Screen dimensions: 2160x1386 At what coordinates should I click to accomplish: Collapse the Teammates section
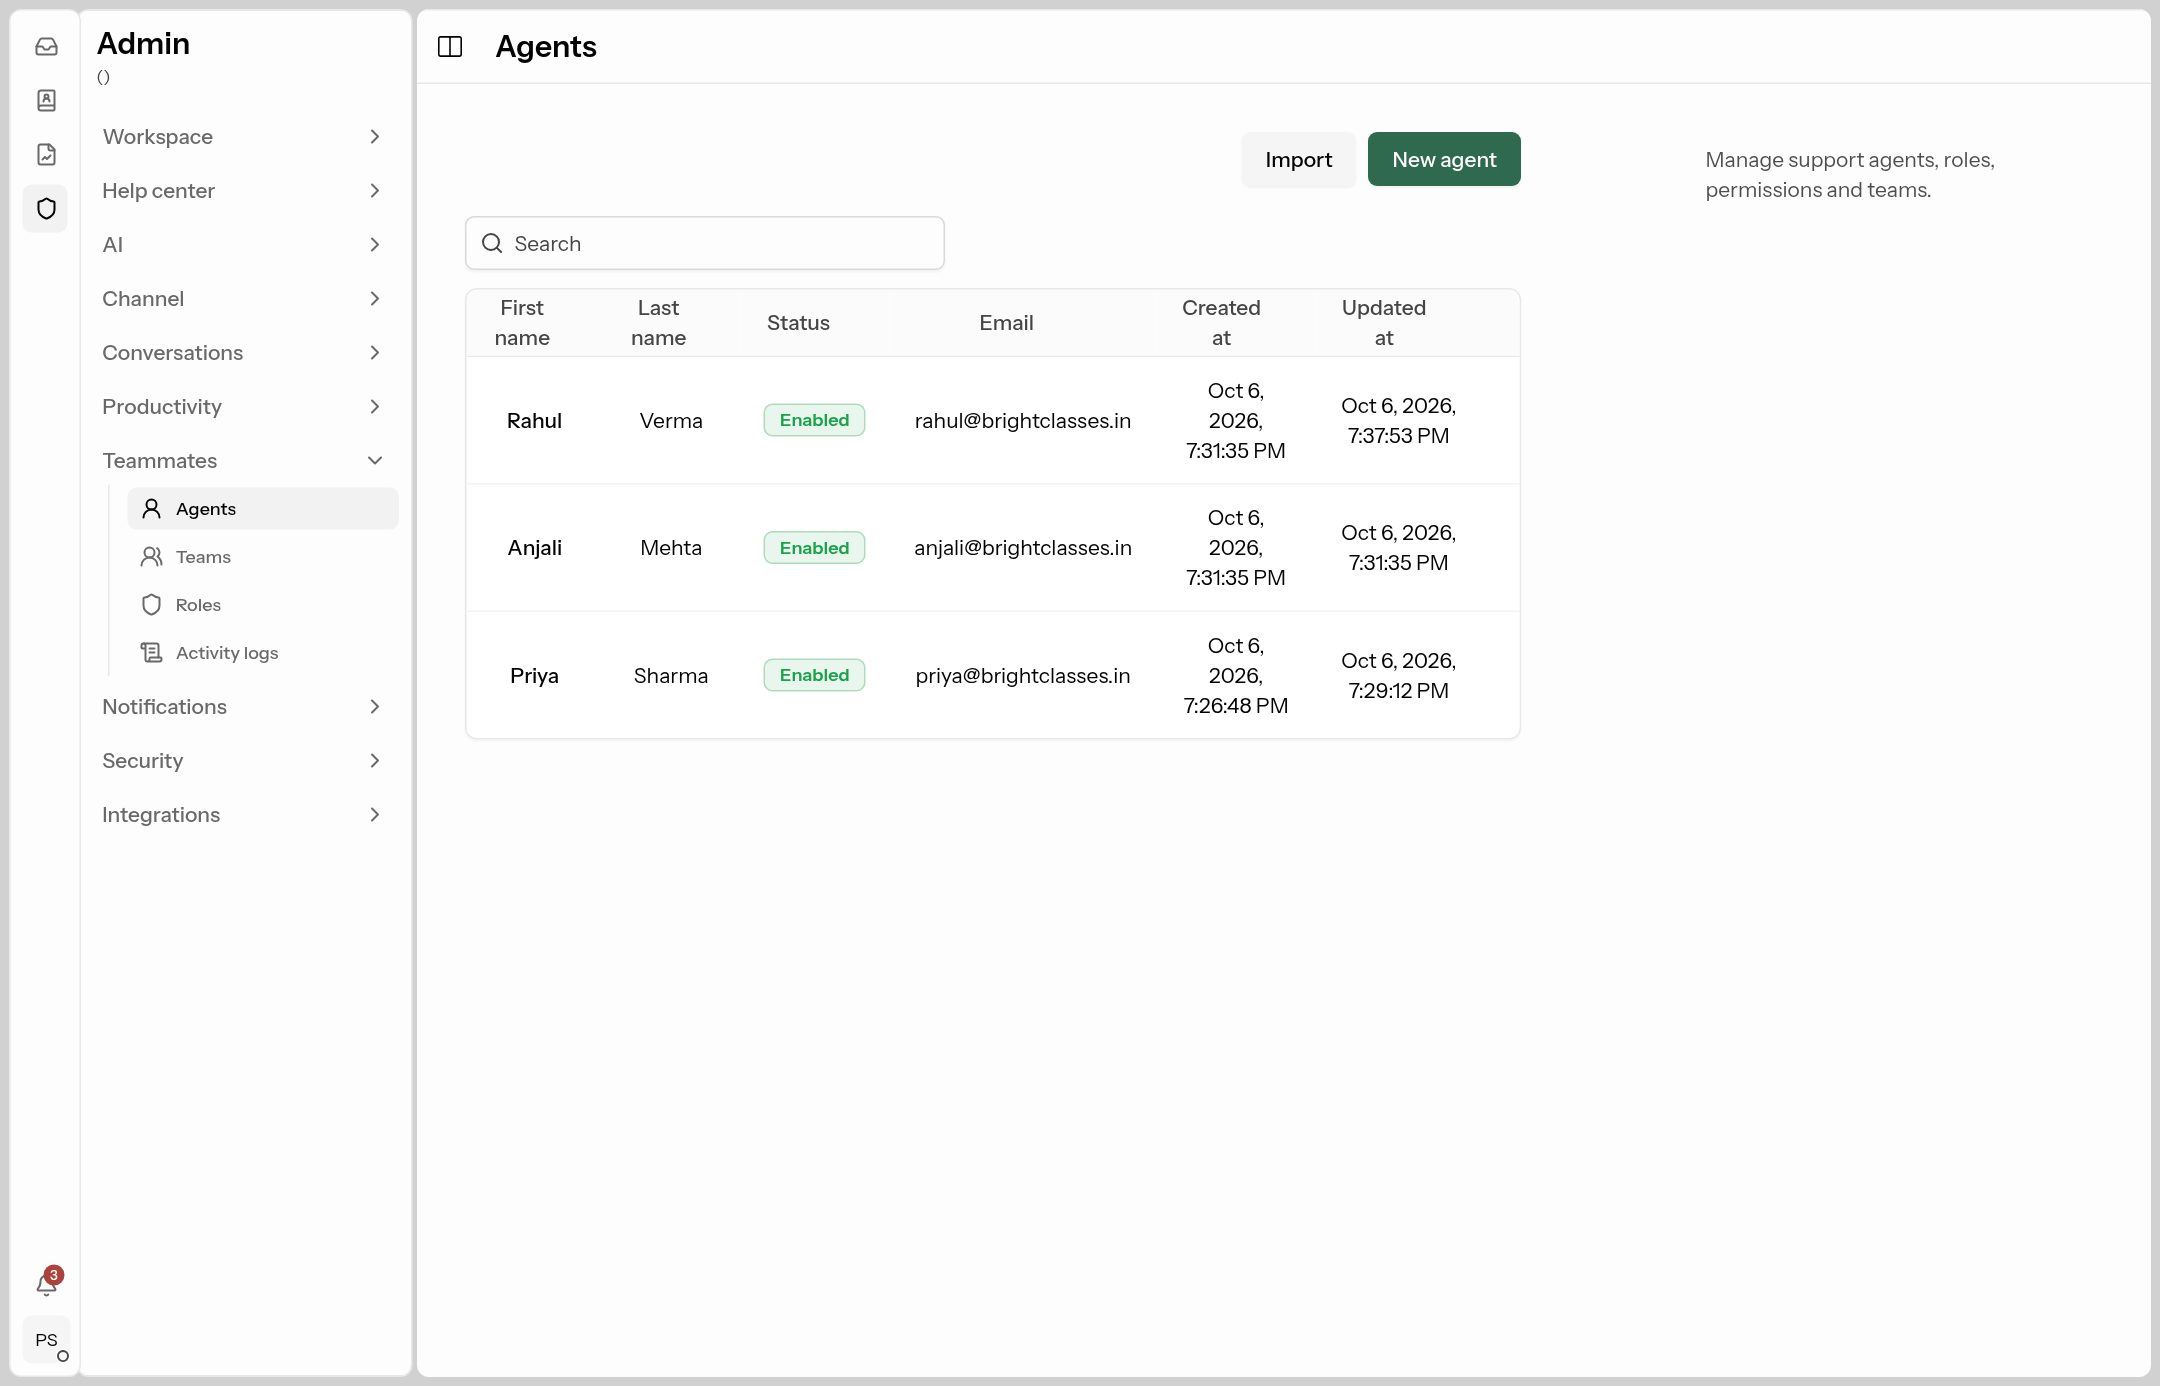pyautogui.click(x=242, y=461)
